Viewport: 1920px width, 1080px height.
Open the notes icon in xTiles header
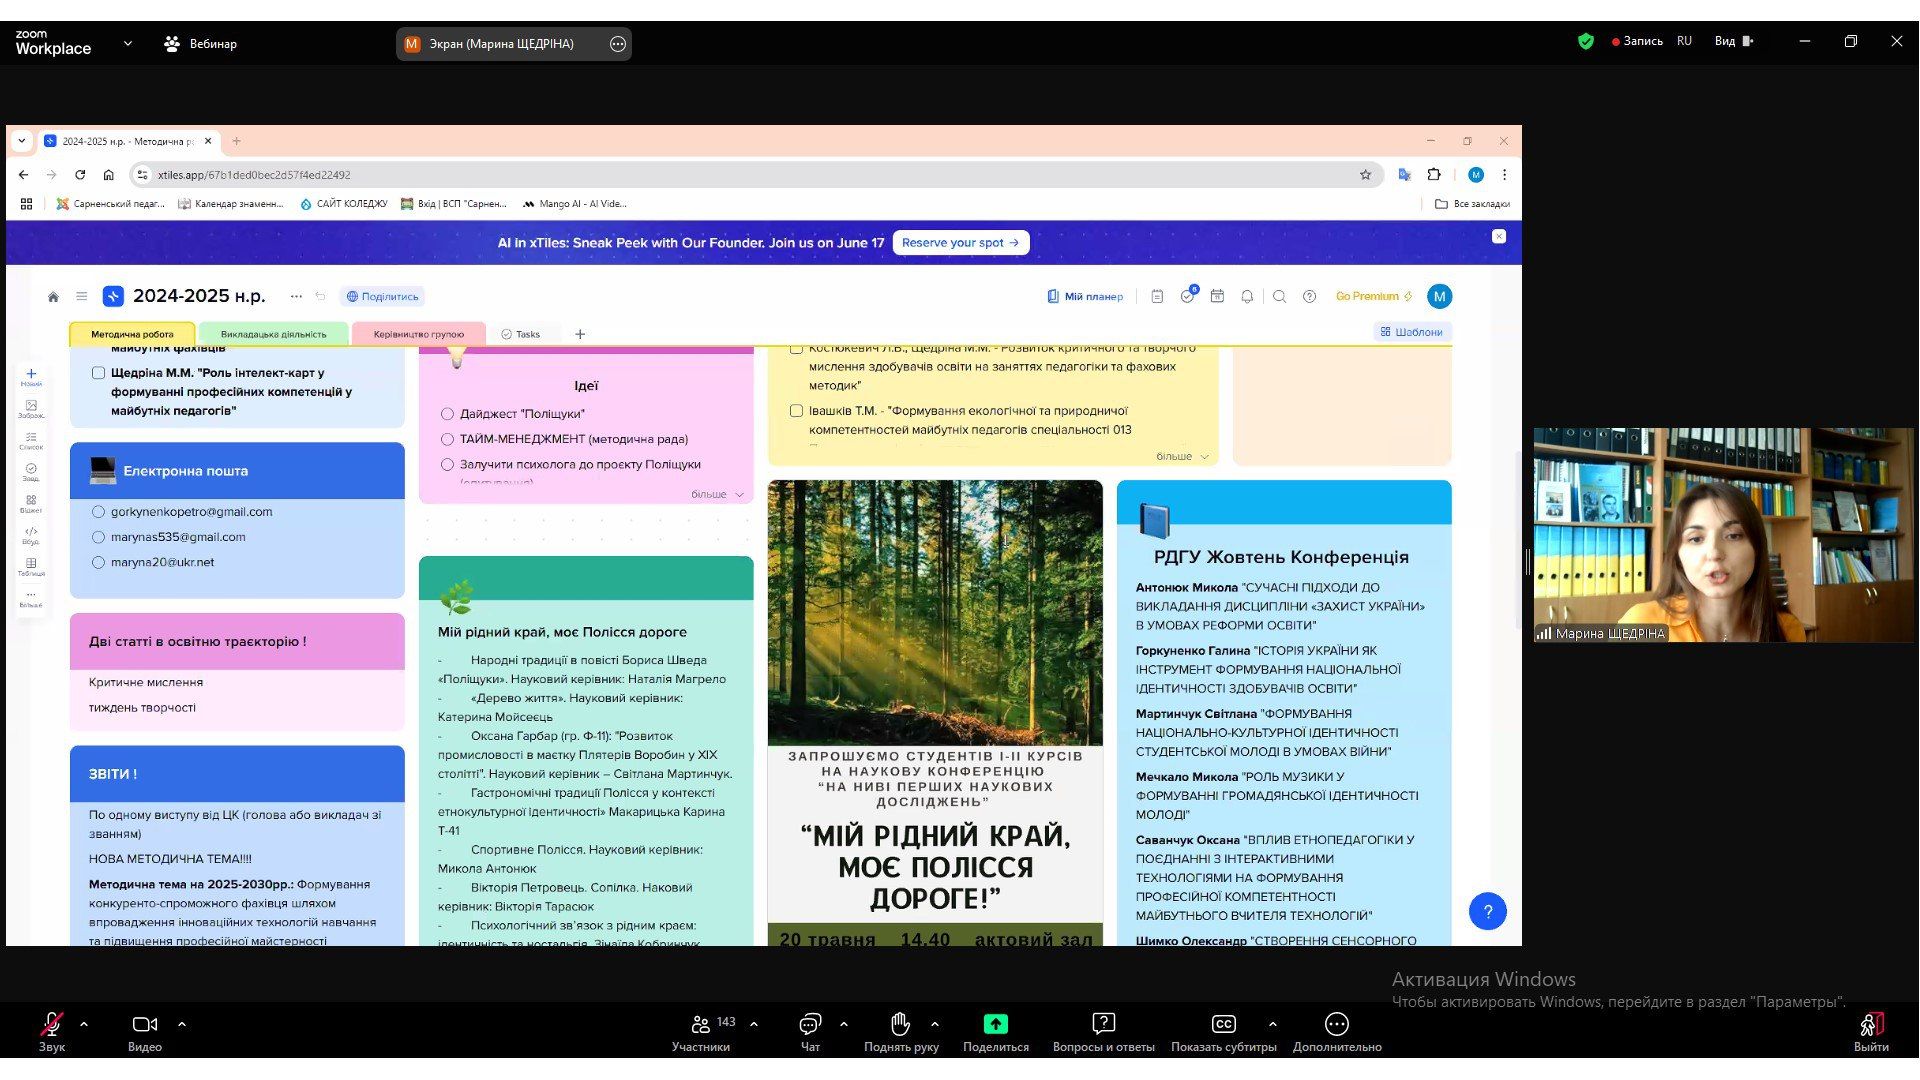tap(1157, 297)
